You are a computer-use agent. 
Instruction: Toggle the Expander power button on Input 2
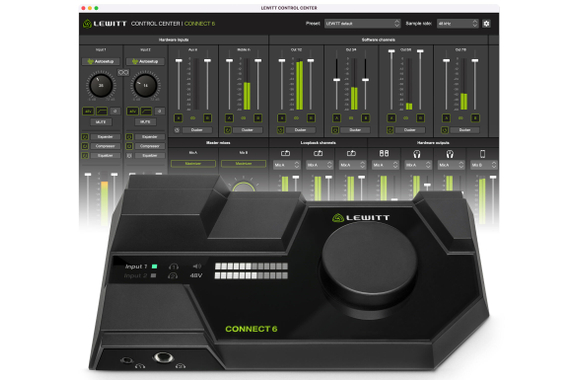click(129, 137)
